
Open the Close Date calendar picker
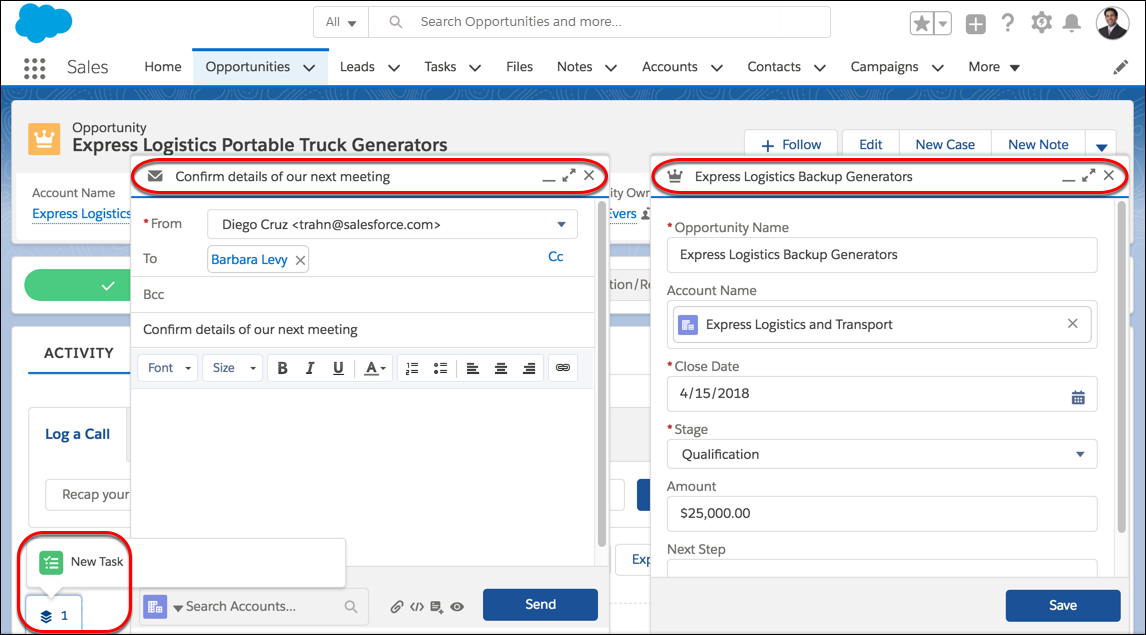click(1078, 398)
